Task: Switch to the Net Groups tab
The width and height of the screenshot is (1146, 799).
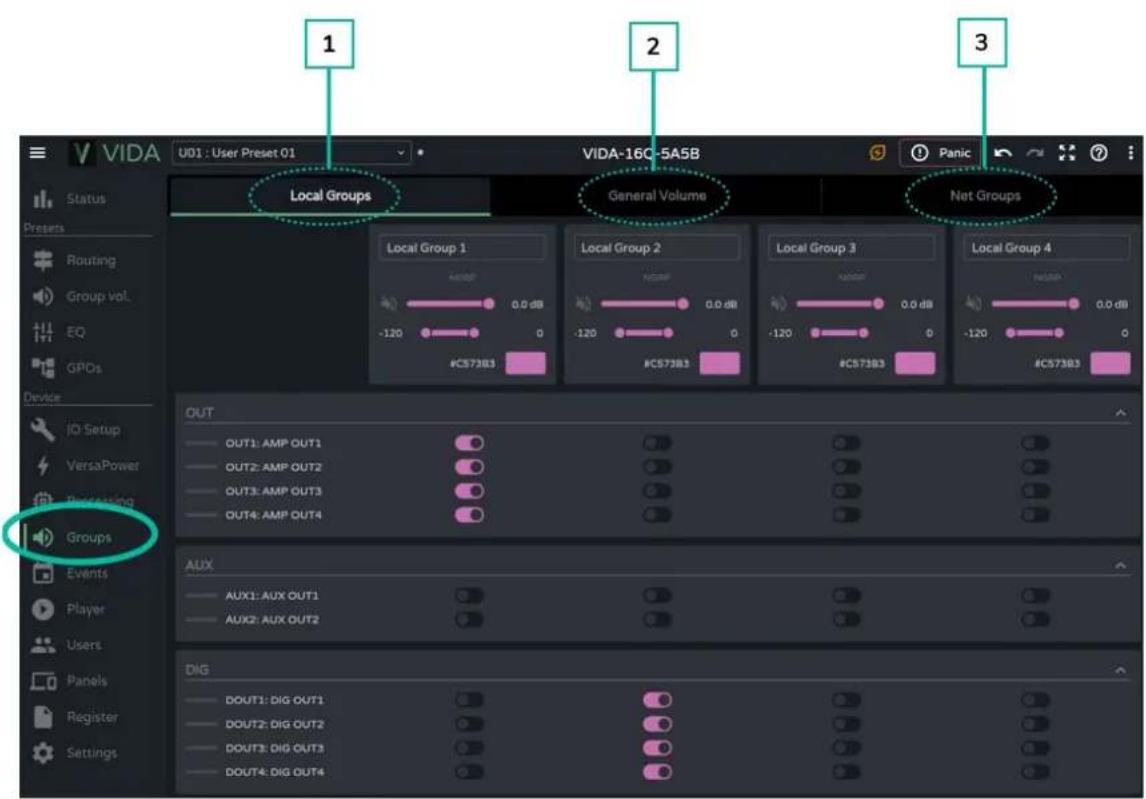Action: 984,196
